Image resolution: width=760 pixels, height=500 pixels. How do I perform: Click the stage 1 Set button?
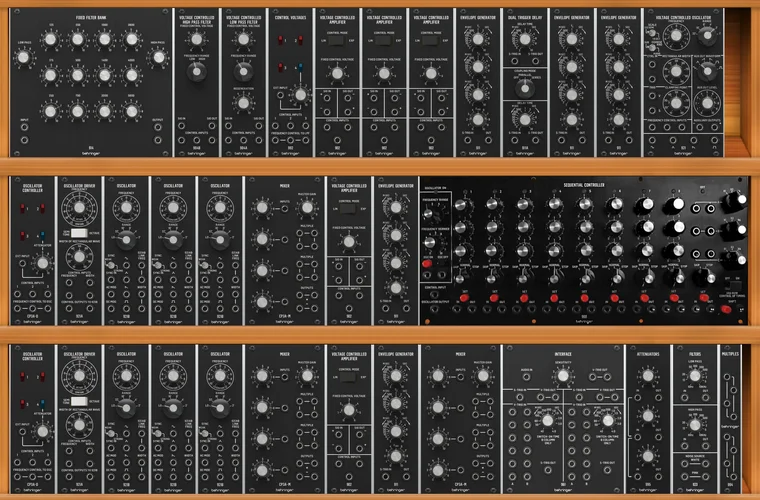click(464, 298)
